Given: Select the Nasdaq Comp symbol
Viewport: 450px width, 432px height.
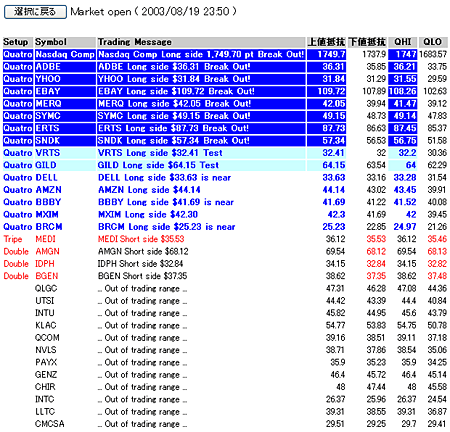Looking at the screenshot, I should point(65,54).
